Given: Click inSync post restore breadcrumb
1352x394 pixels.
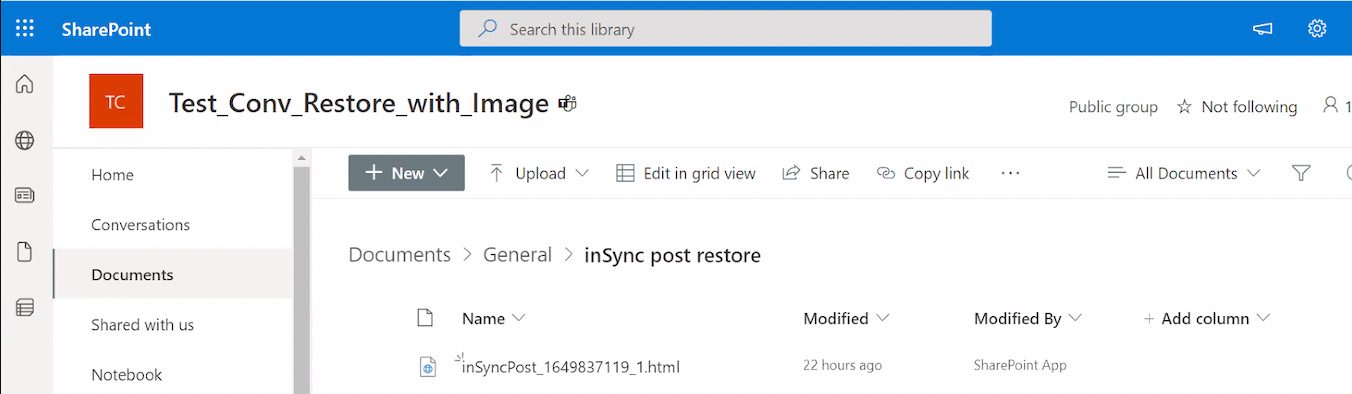Looking at the screenshot, I should pyautogui.click(x=672, y=255).
